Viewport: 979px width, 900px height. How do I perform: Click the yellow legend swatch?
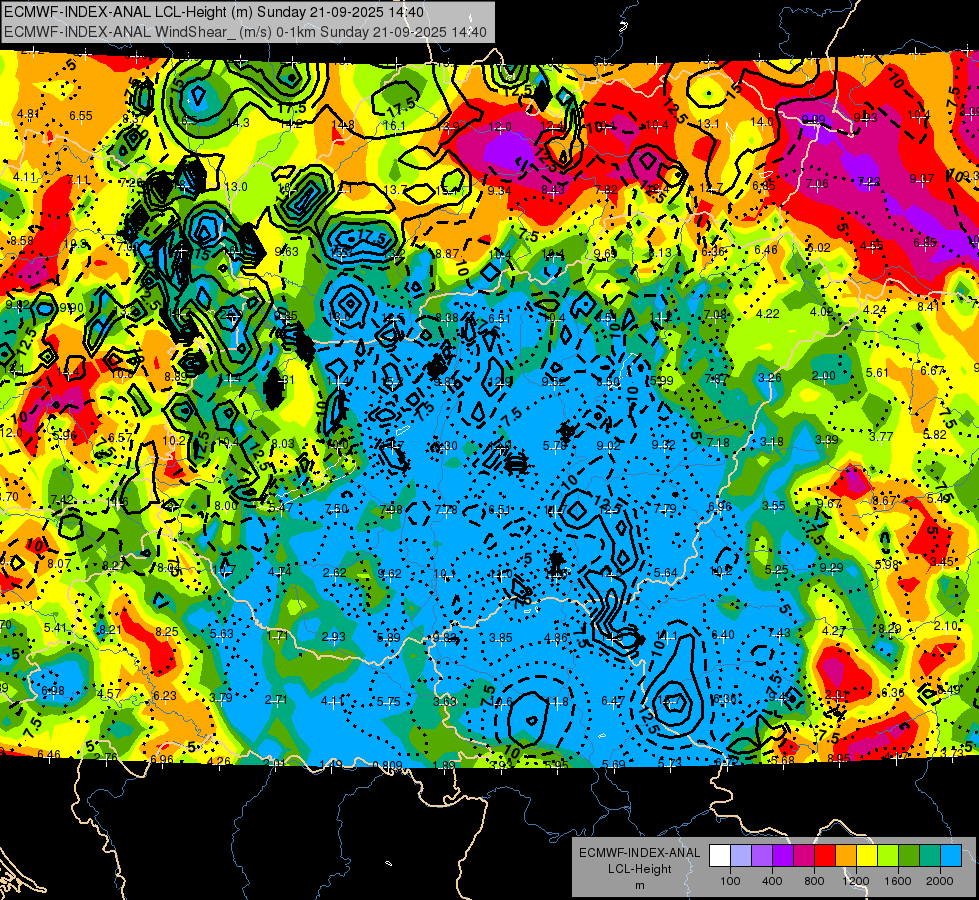pyautogui.click(x=867, y=856)
